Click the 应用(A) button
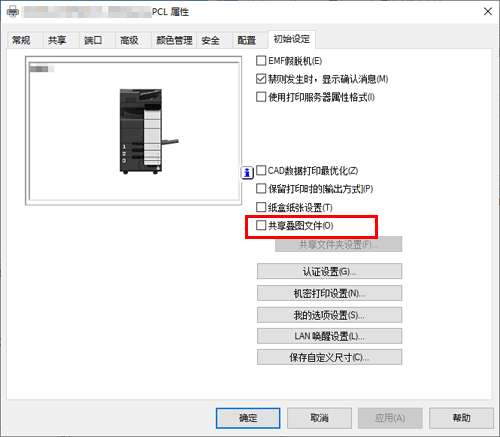 pos(390,418)
